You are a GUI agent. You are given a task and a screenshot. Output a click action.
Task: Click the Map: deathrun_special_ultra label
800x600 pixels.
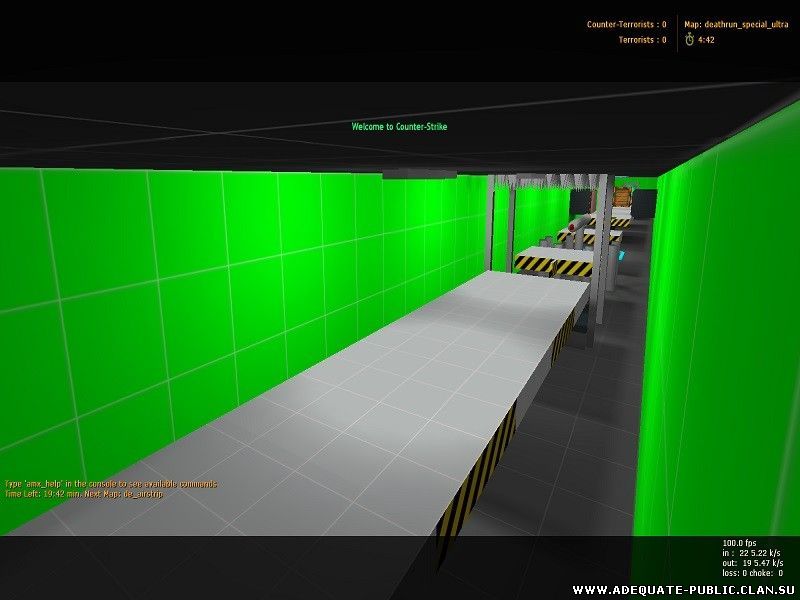pos(736,24)
